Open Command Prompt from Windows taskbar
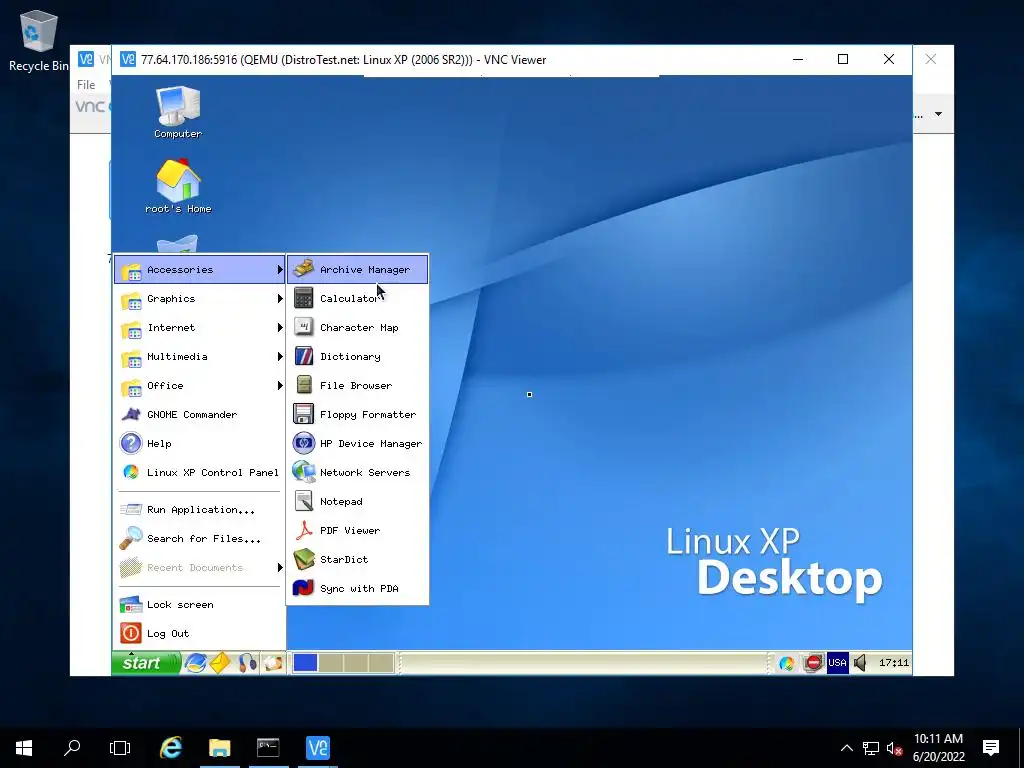The width and height of the screenshot is (1024, 768). (x=268, y=748)
